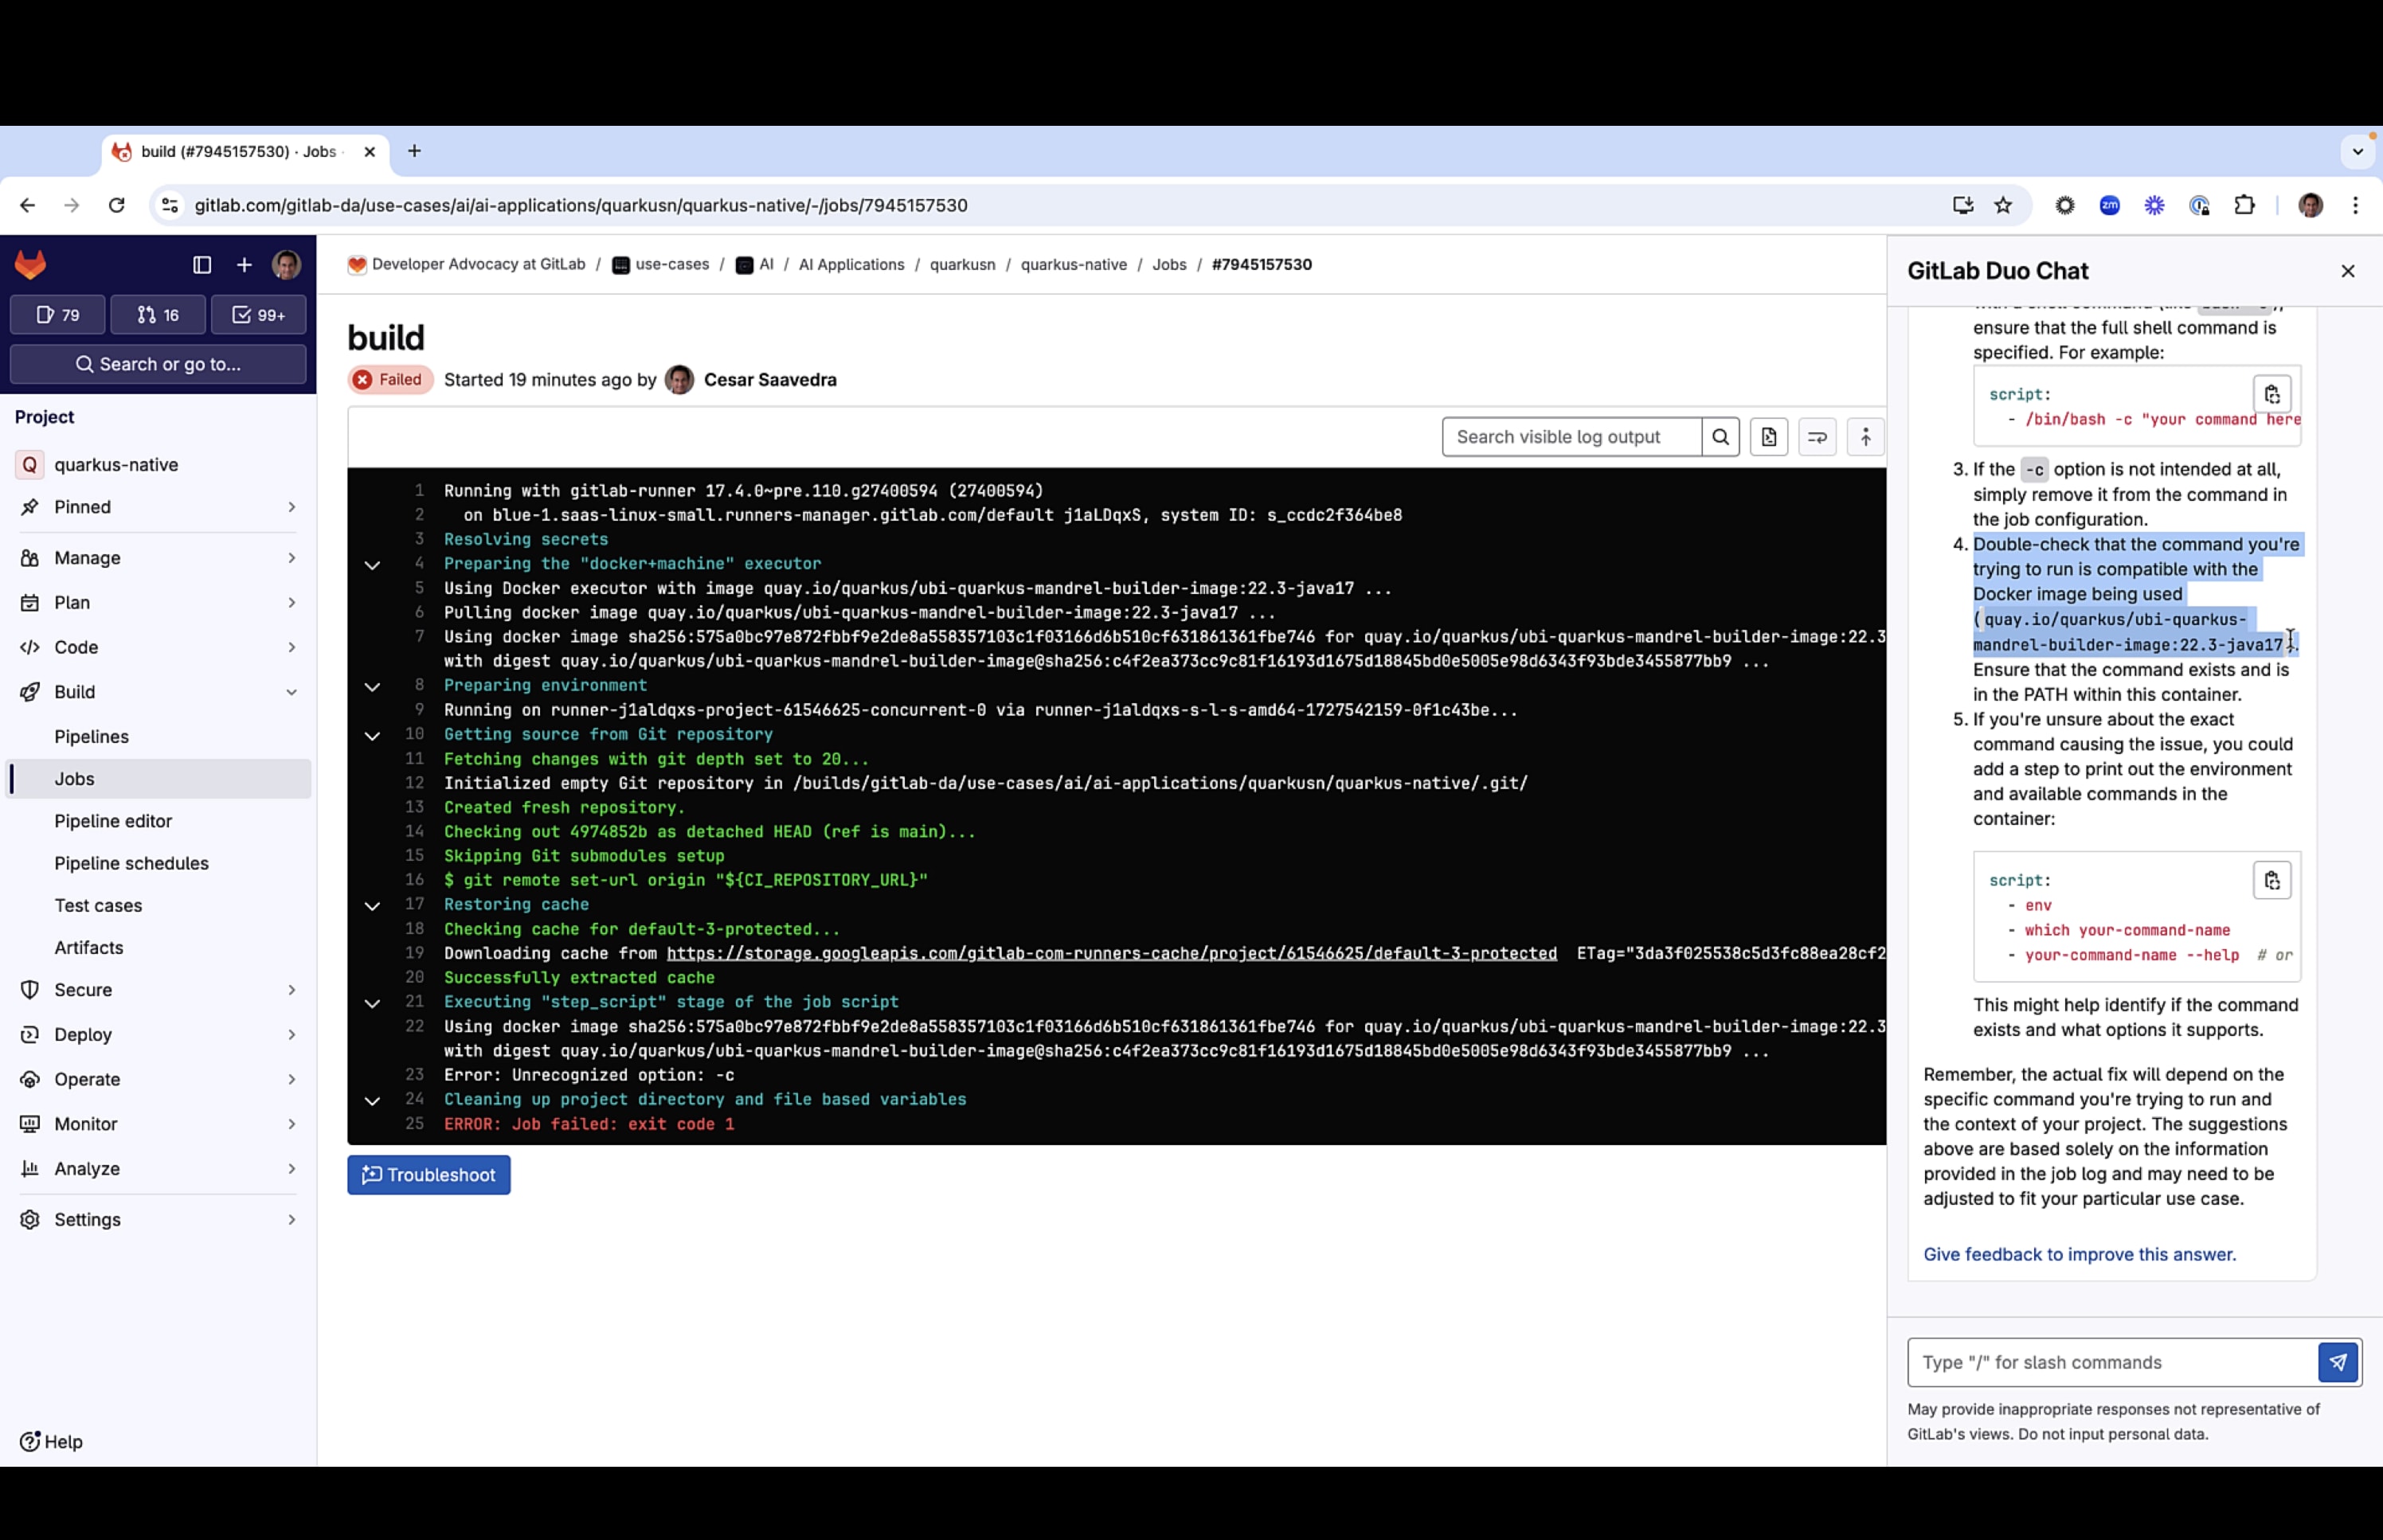
Task: Collapse the Build menu
Action: click(x=158, y=692)
